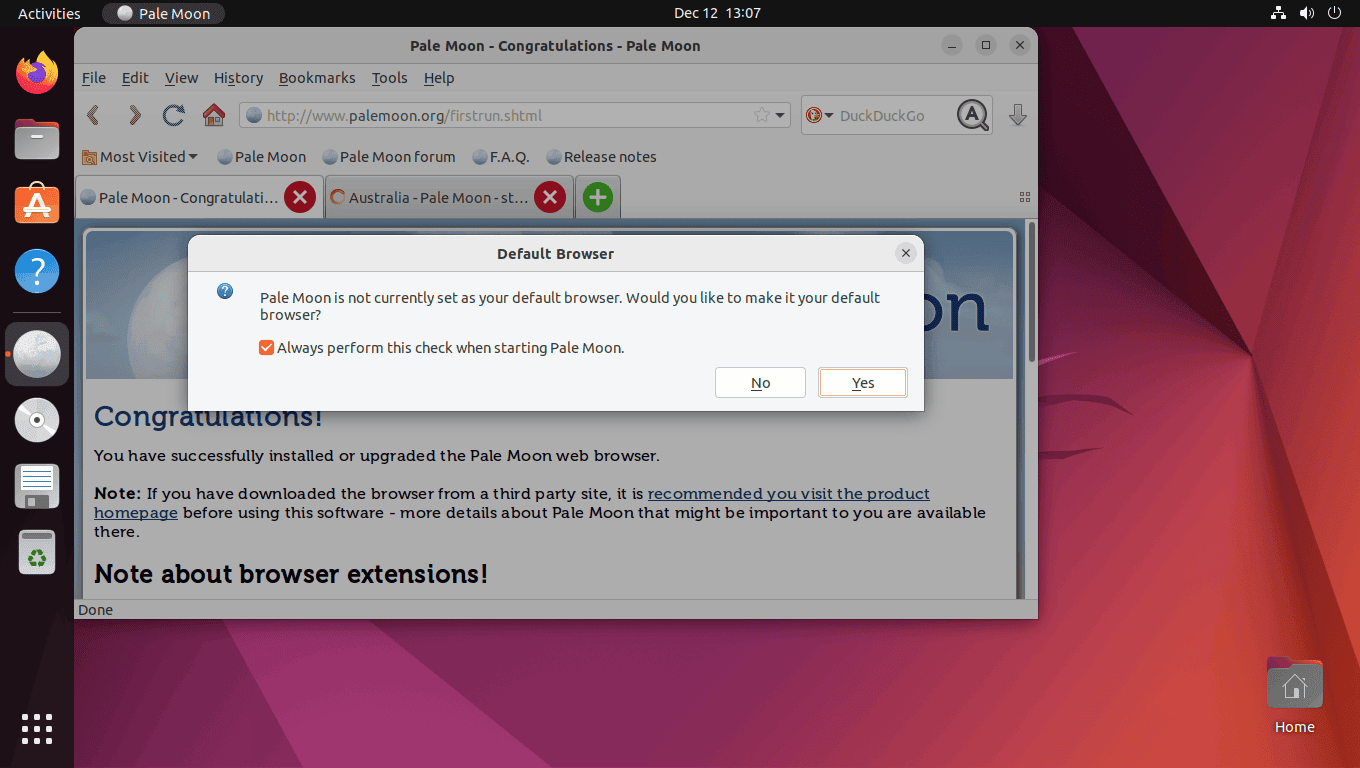This screenshot has height=768, width=1360.
Task: Open the History menu
Action: coord(238,78)
